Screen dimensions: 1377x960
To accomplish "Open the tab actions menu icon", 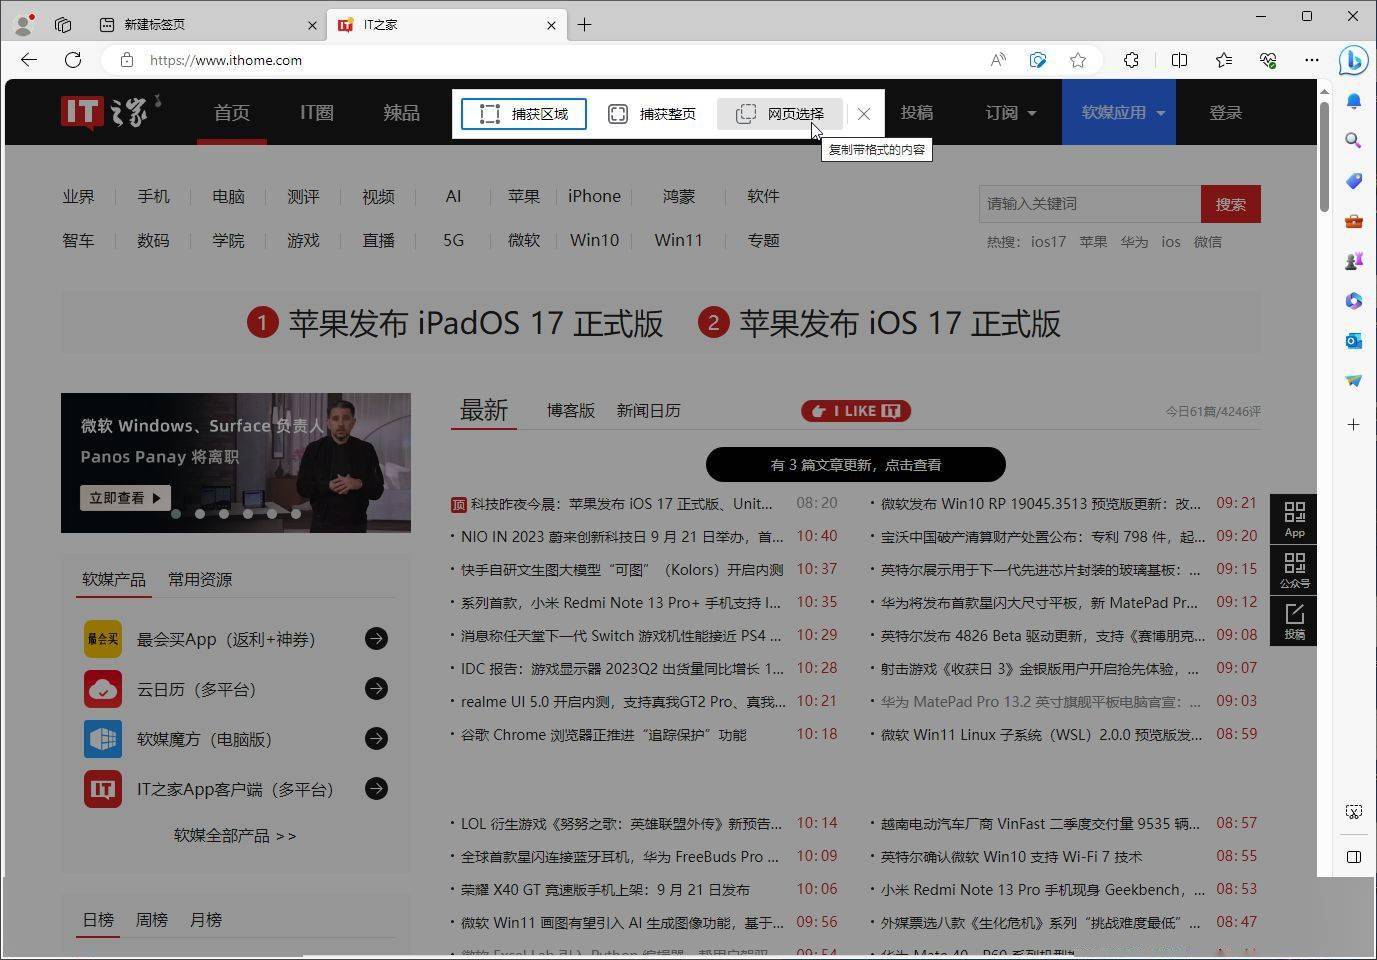I will [63, 24].
